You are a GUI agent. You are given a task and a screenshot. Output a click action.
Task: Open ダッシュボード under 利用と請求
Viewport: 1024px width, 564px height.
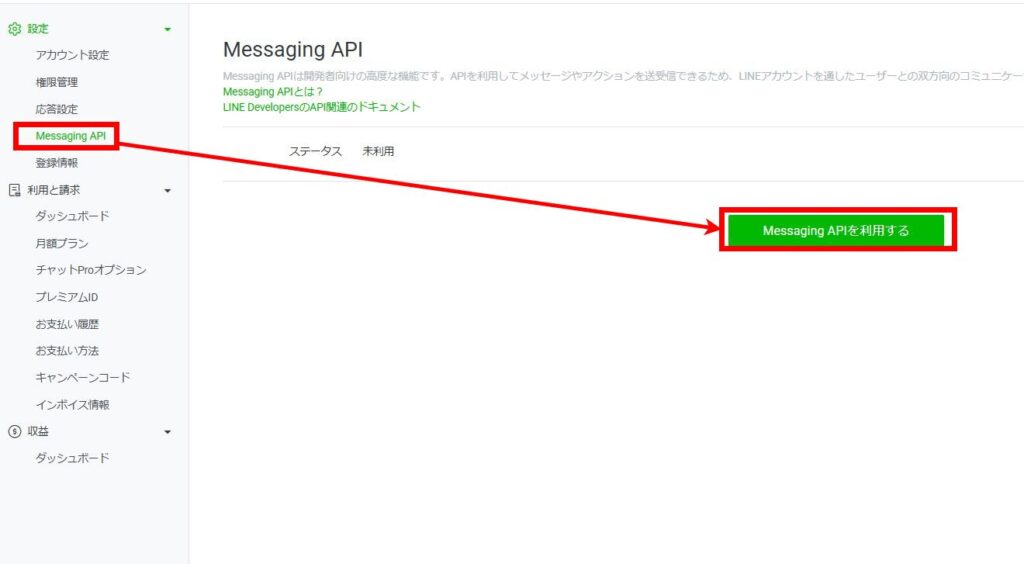(72, 216)
